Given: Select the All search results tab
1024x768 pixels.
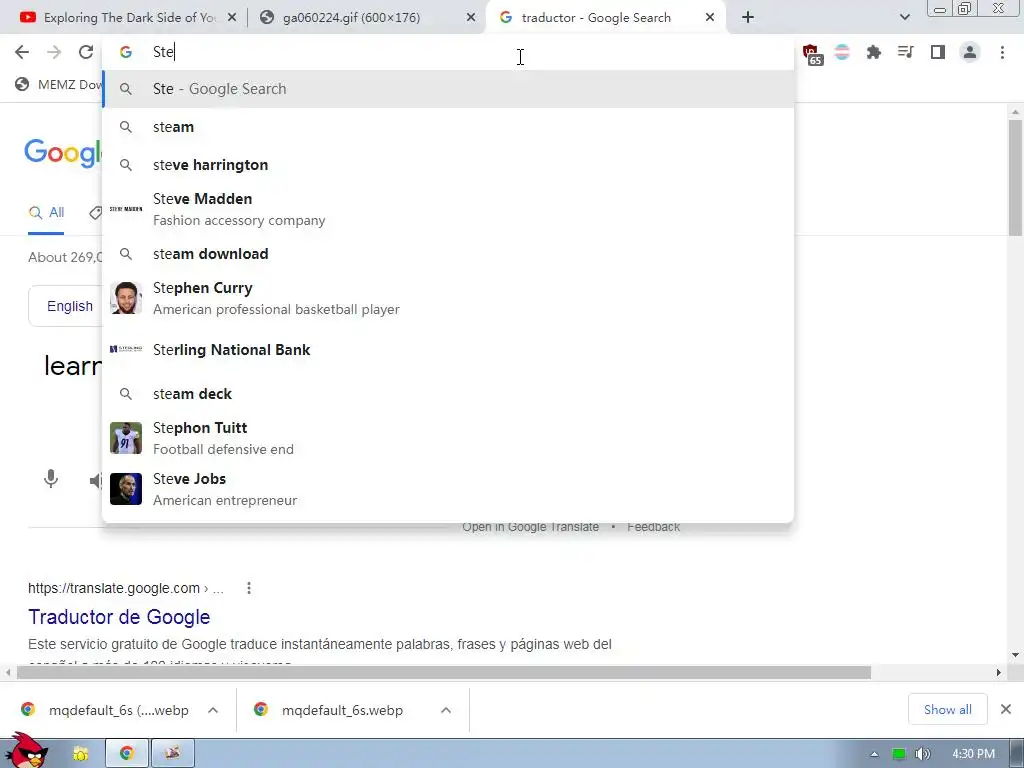Looking at the screenshot, I should tap(46, 213).
